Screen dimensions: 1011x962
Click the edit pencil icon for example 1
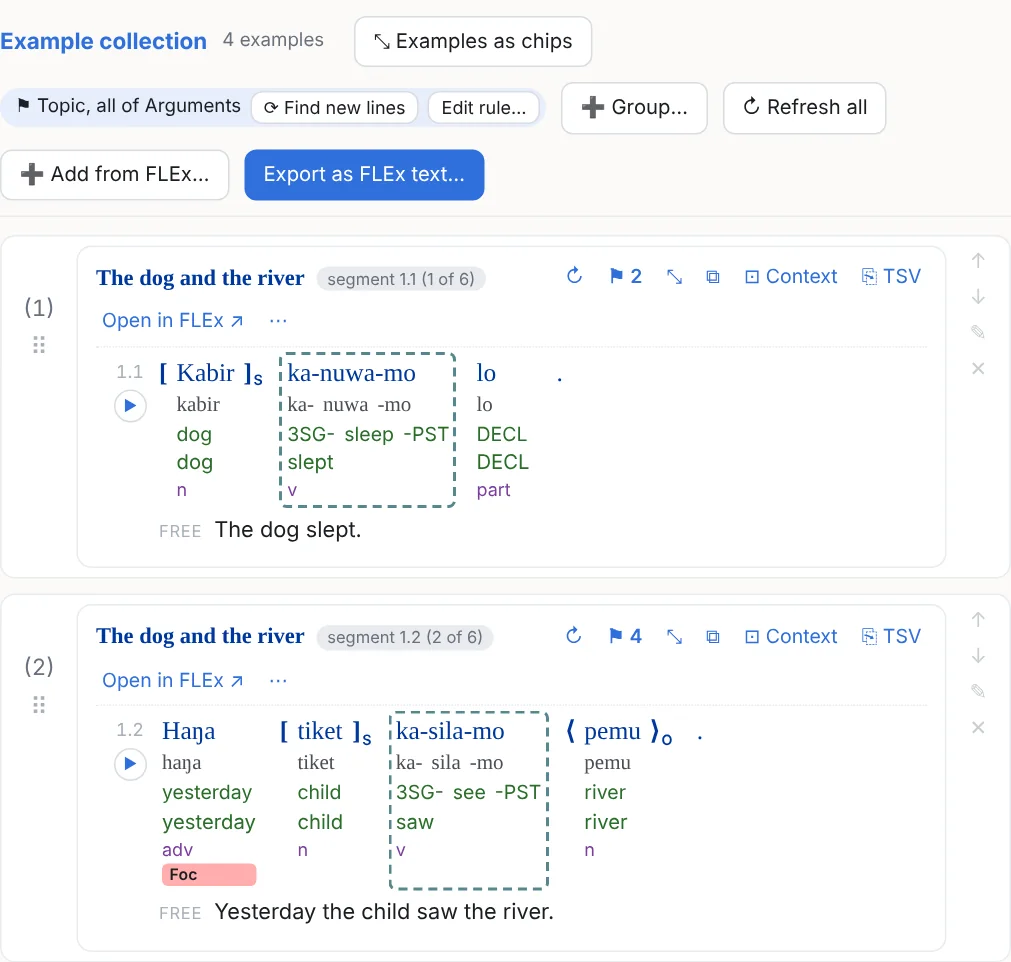pyautogui.click(x=978, y=332)
